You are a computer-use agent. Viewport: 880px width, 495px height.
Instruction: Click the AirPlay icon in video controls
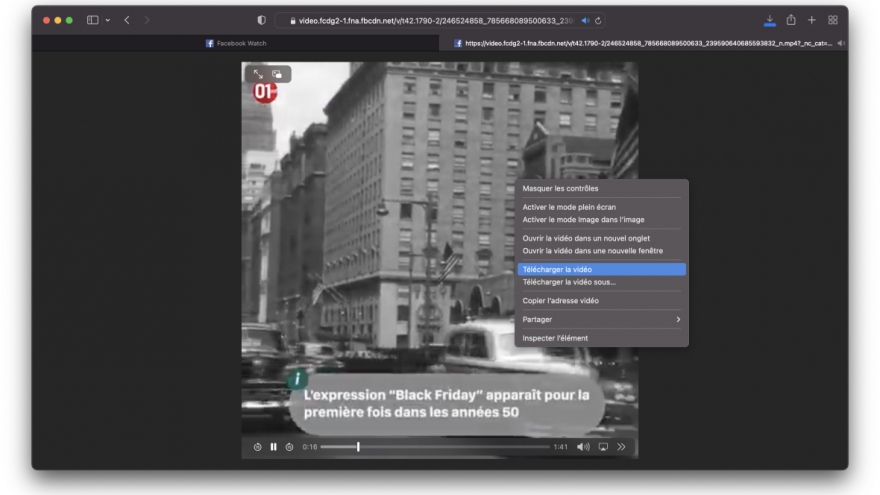coord(603,447)
